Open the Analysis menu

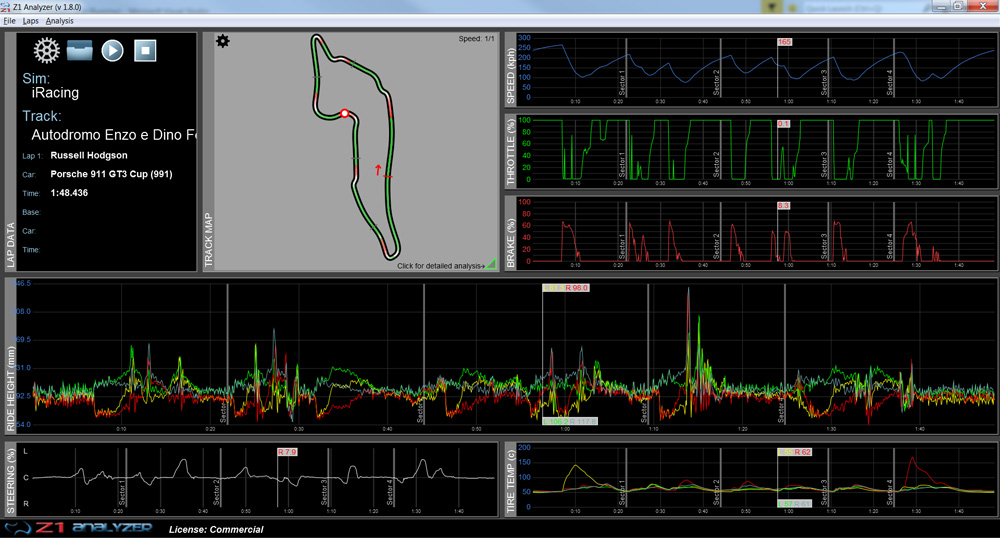click(59, 21)
